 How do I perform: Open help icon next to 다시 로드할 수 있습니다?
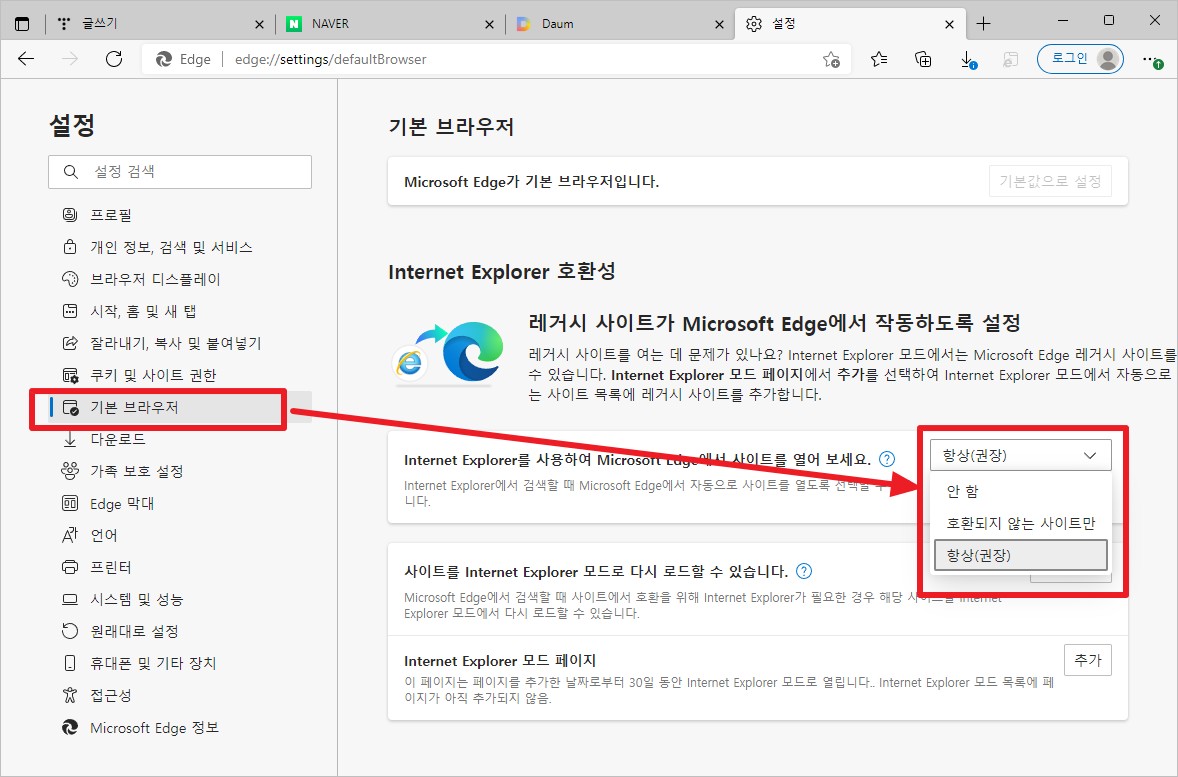(x=804, y=571)
